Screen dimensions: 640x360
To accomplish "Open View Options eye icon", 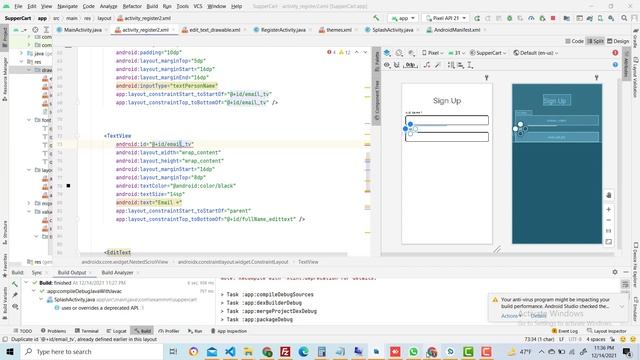I will click(x=387, y=65).
